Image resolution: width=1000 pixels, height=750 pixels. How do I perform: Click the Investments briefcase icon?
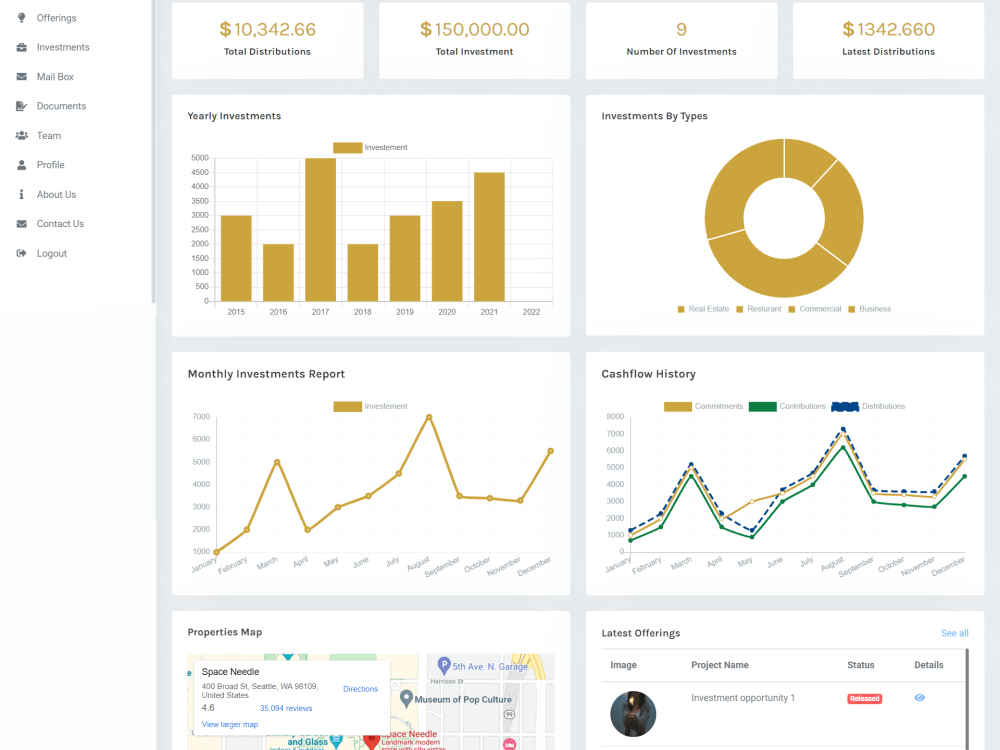[x=22, y=47]
